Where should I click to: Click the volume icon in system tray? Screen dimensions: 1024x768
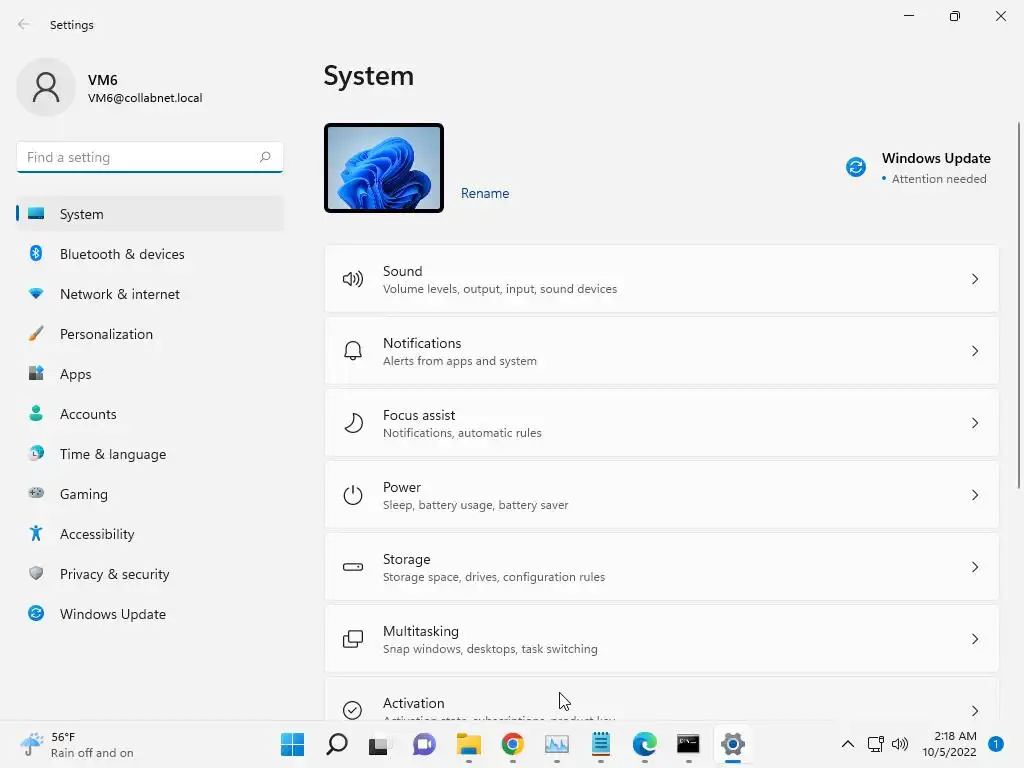point(900,744)
